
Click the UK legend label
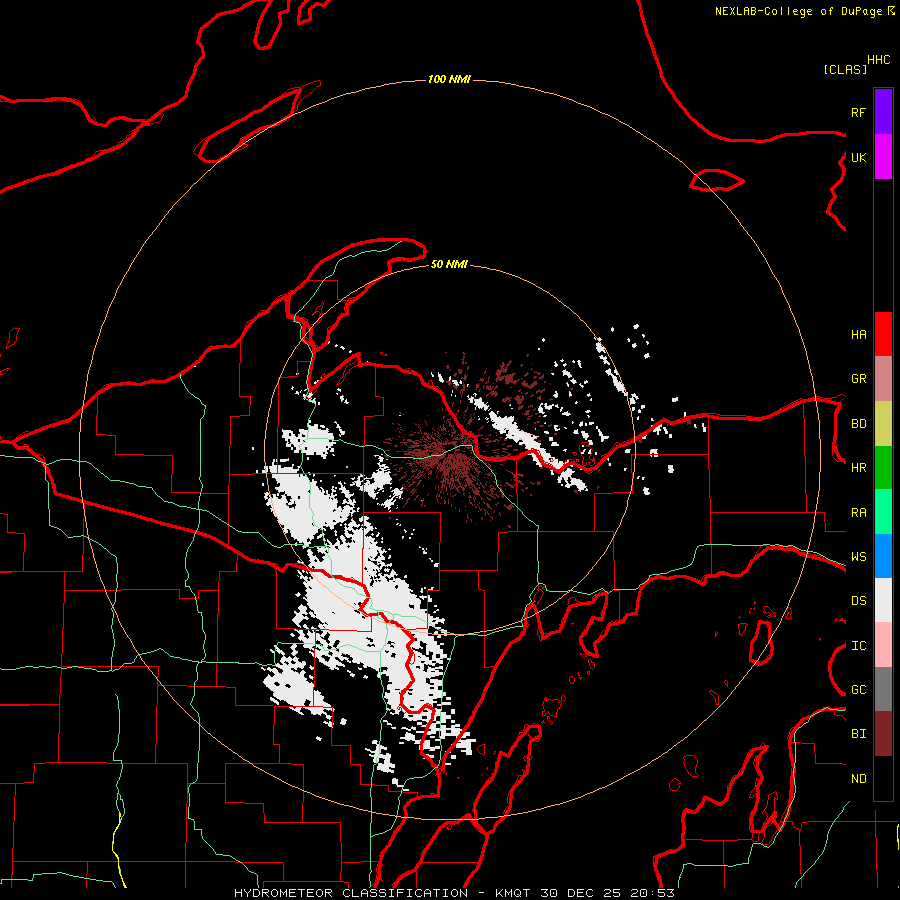858,157
